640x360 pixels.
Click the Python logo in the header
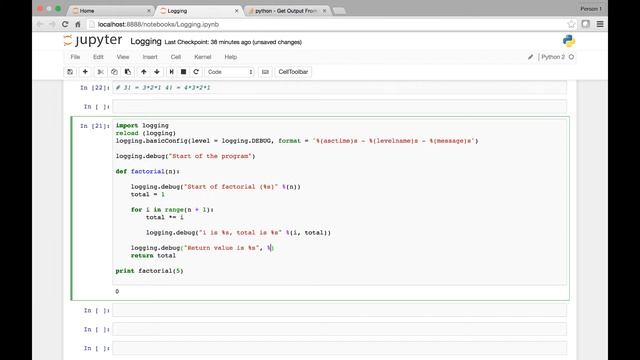pos(569,41)
